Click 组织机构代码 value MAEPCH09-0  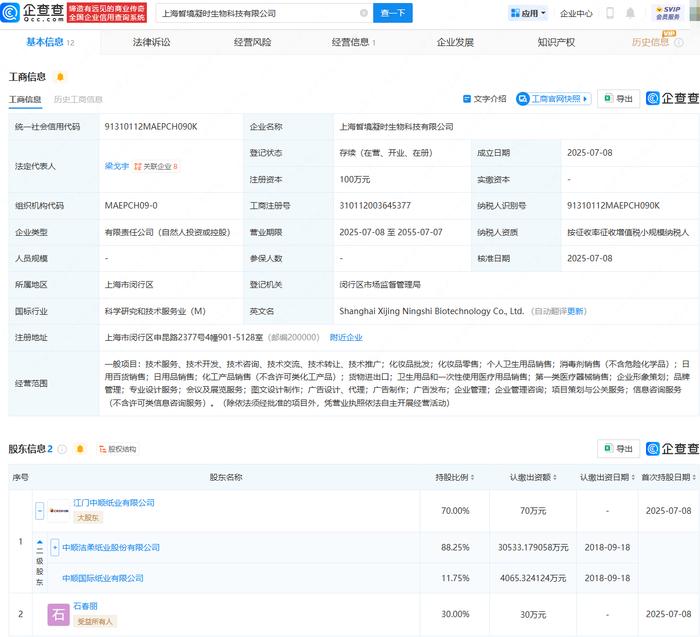(x=131, y=206)
